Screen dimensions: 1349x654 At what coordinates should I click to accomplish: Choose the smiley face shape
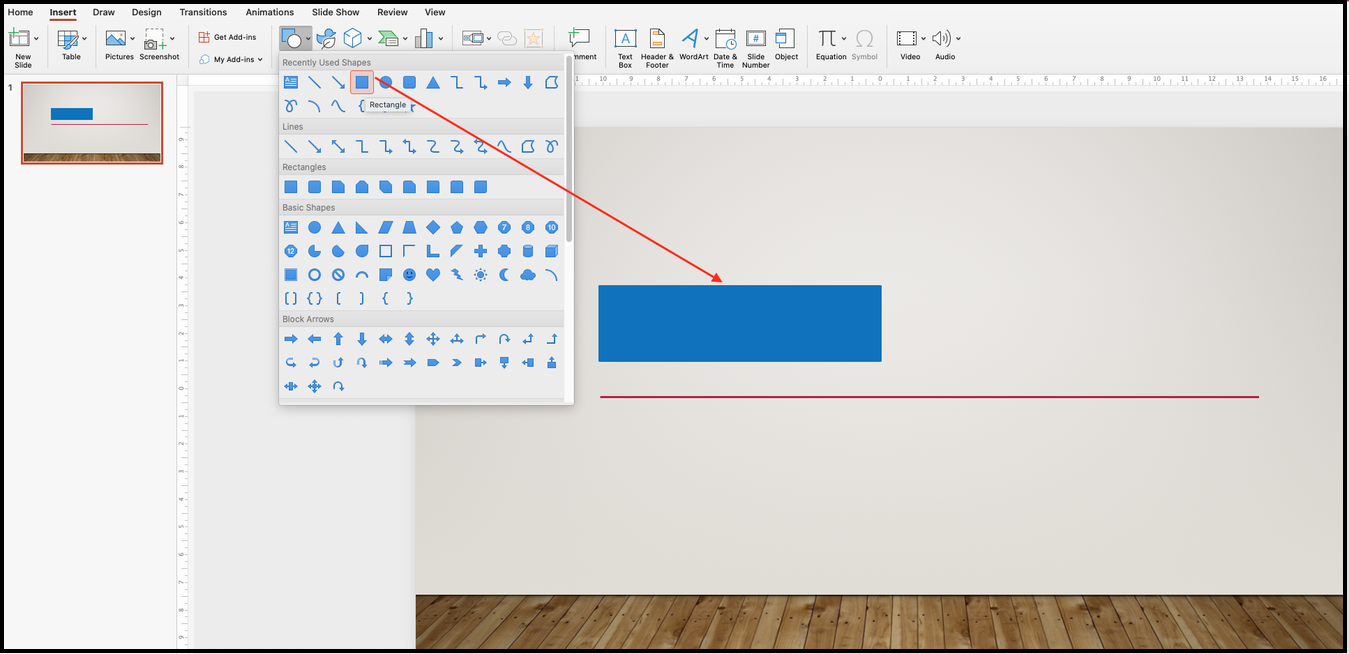click(x=409, y=275)
